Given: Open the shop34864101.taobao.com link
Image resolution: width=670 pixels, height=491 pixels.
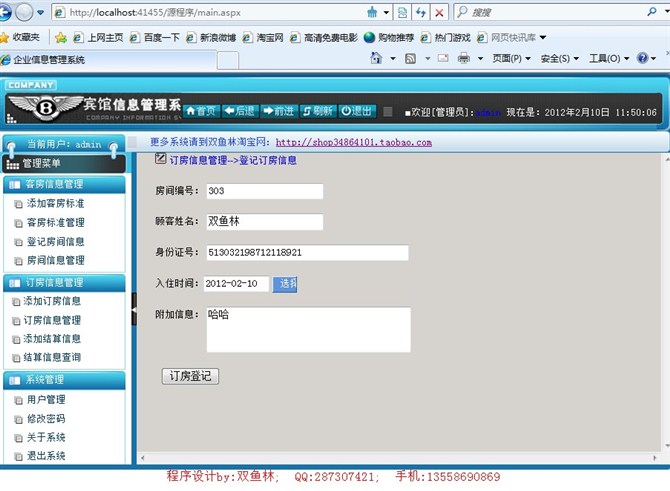Looking at the screenshot, I should pos(353,143).
